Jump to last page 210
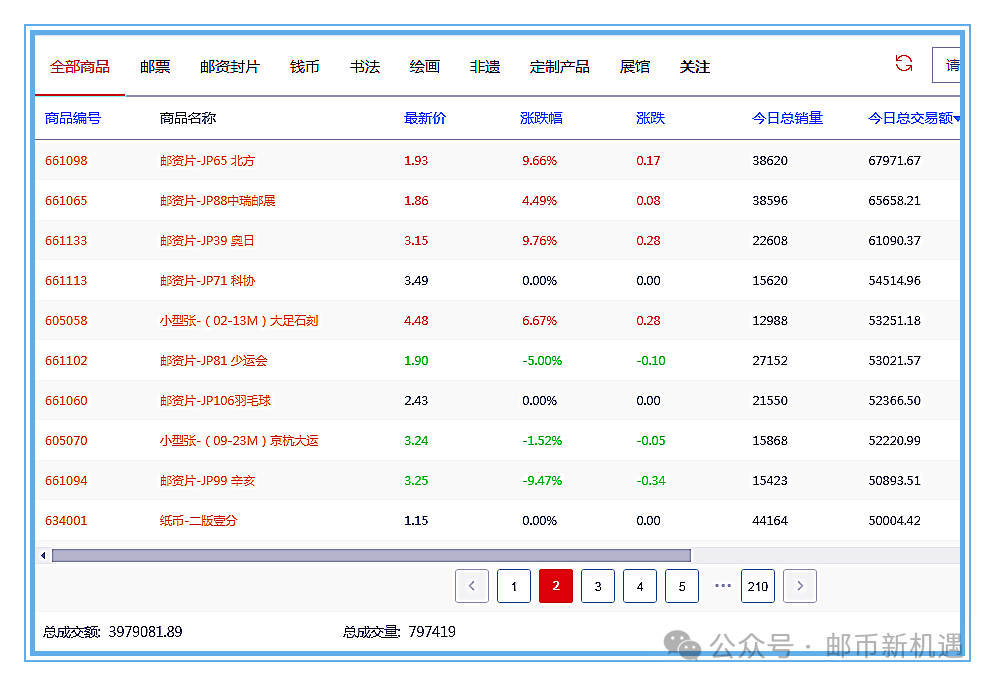 point(758,586)
